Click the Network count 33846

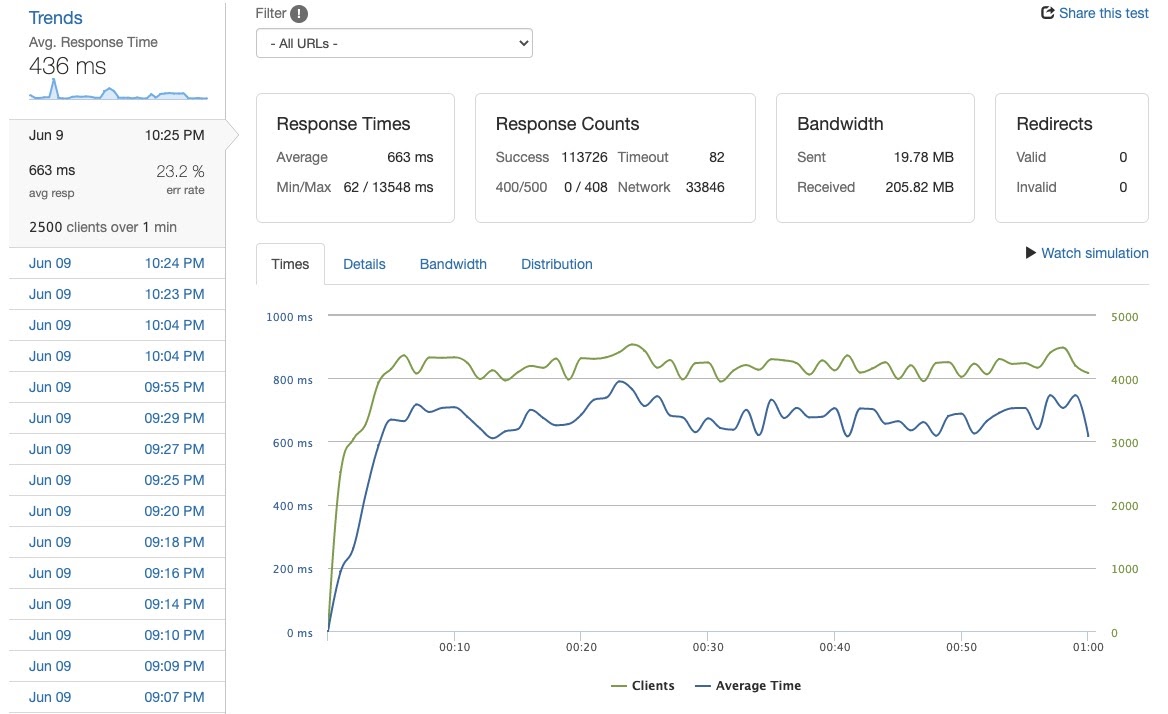[x=705, y=187]
